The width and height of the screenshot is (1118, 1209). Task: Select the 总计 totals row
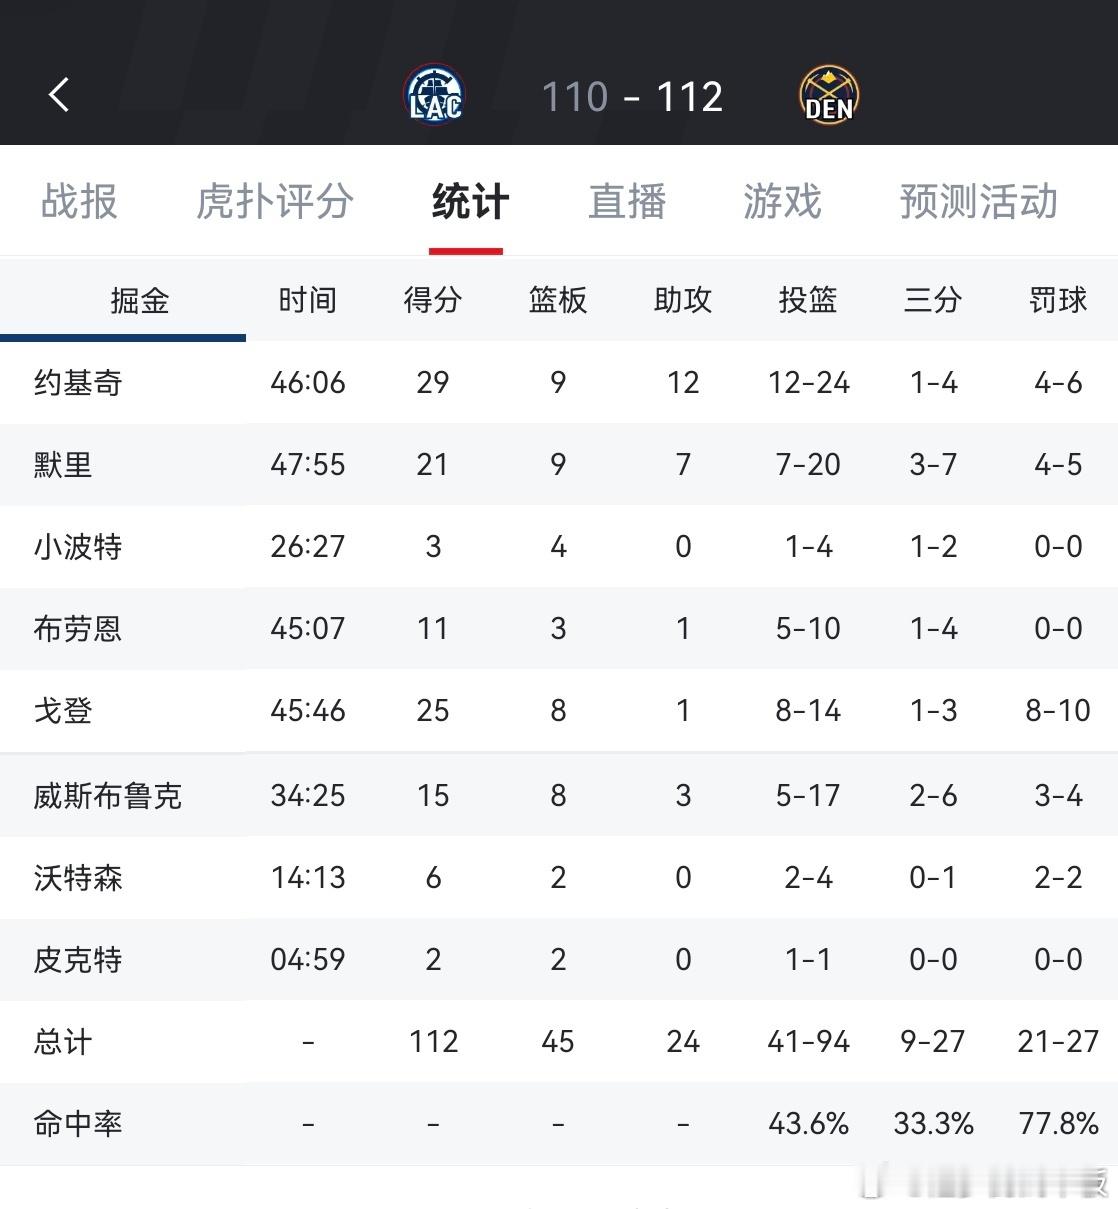click(x=559, y=1041)
